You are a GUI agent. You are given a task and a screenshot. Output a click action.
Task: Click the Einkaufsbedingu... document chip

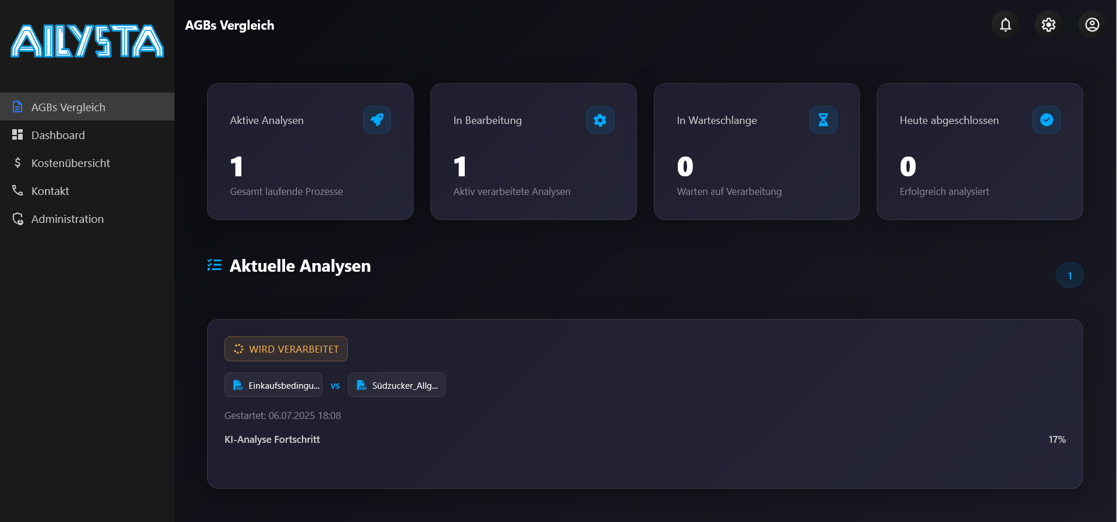click(274, 385)
